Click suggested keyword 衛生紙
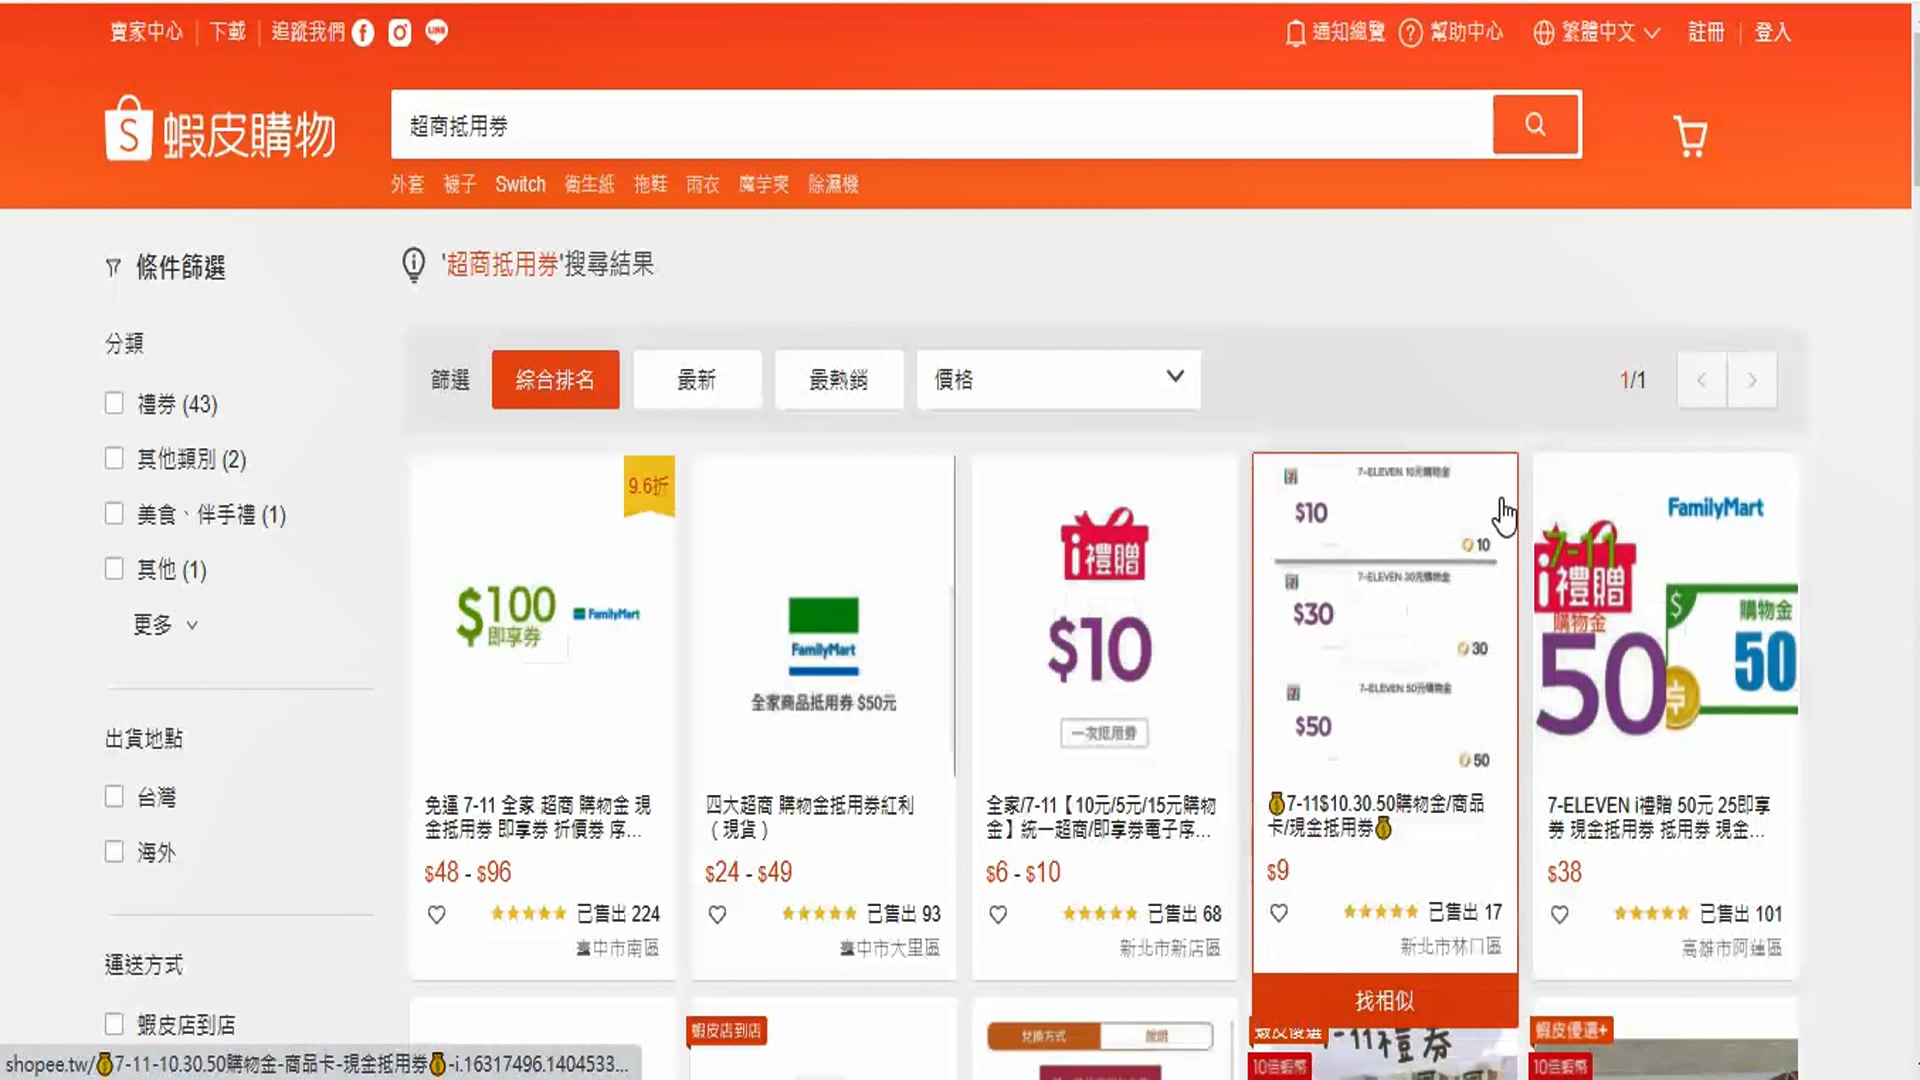 (x=589, y=184)
